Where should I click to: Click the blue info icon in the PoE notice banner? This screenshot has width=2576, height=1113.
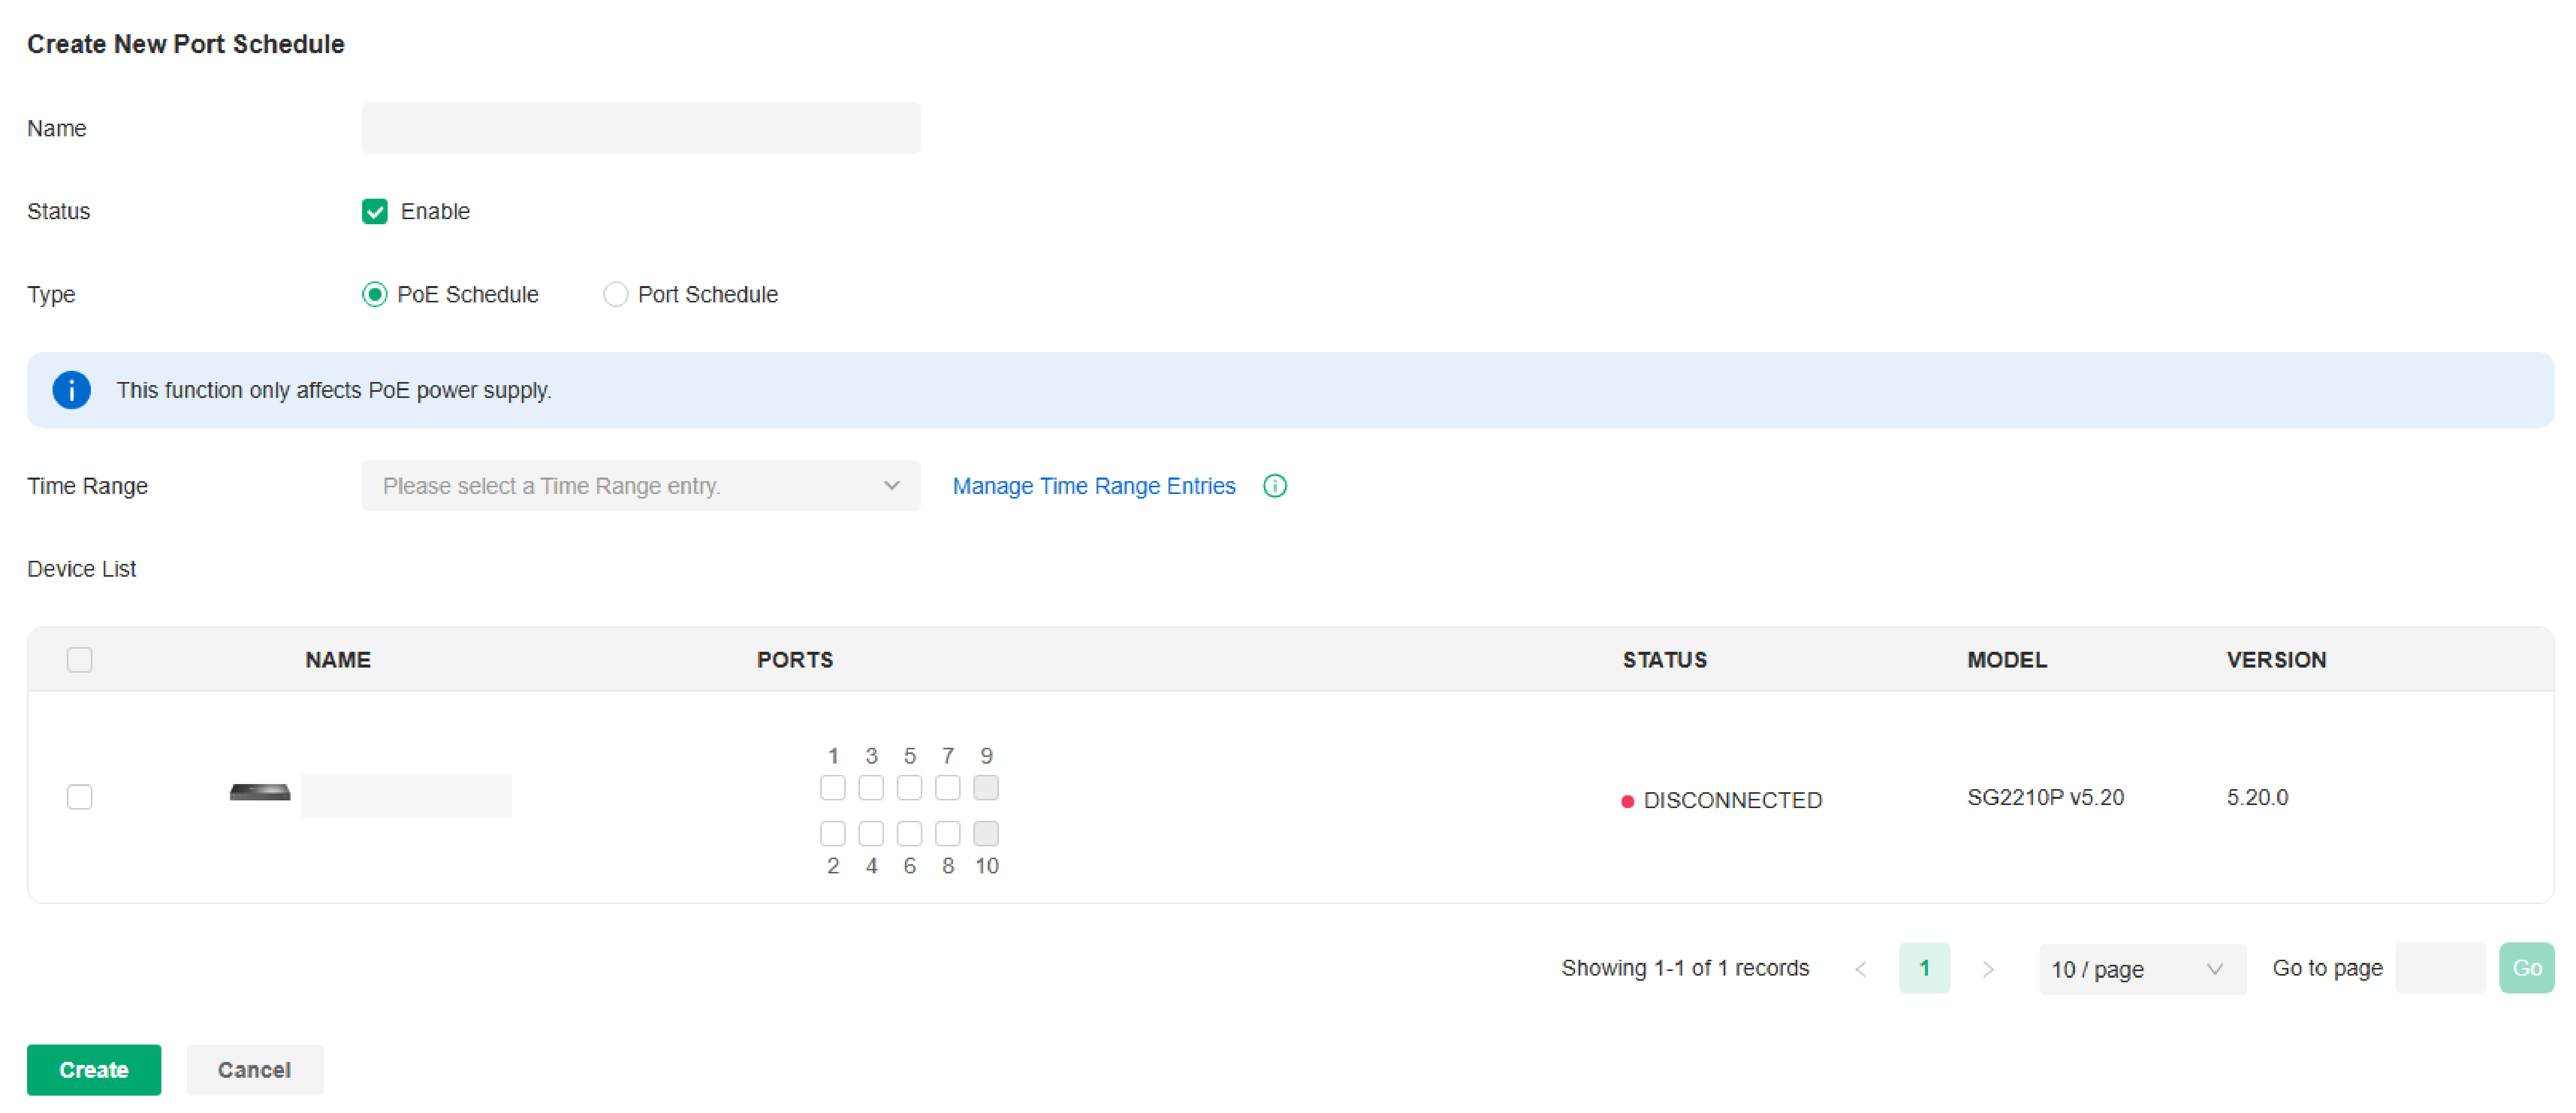click(71, 390)
